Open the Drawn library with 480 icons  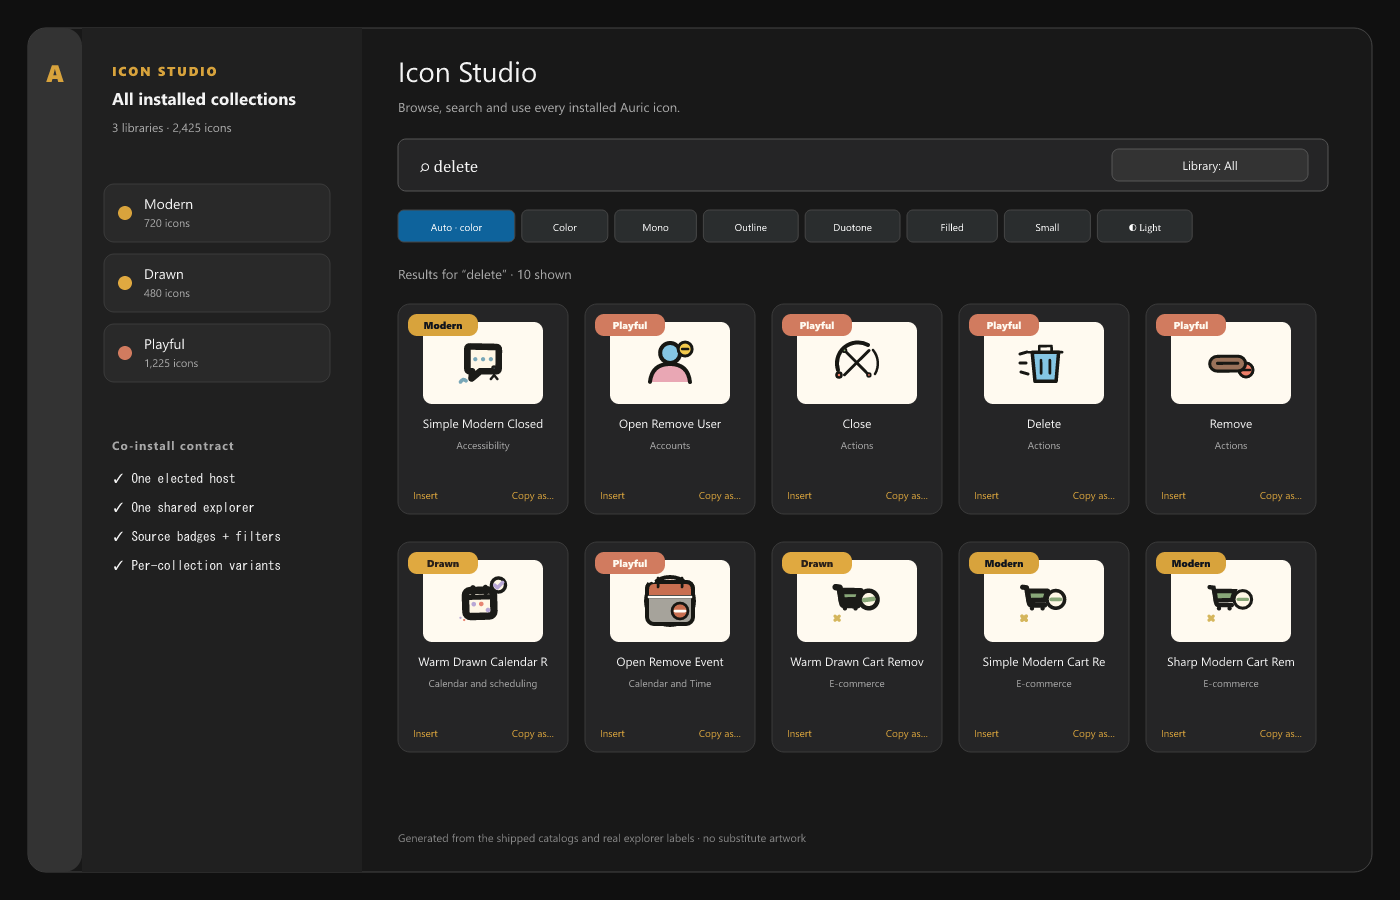point(217,283)
